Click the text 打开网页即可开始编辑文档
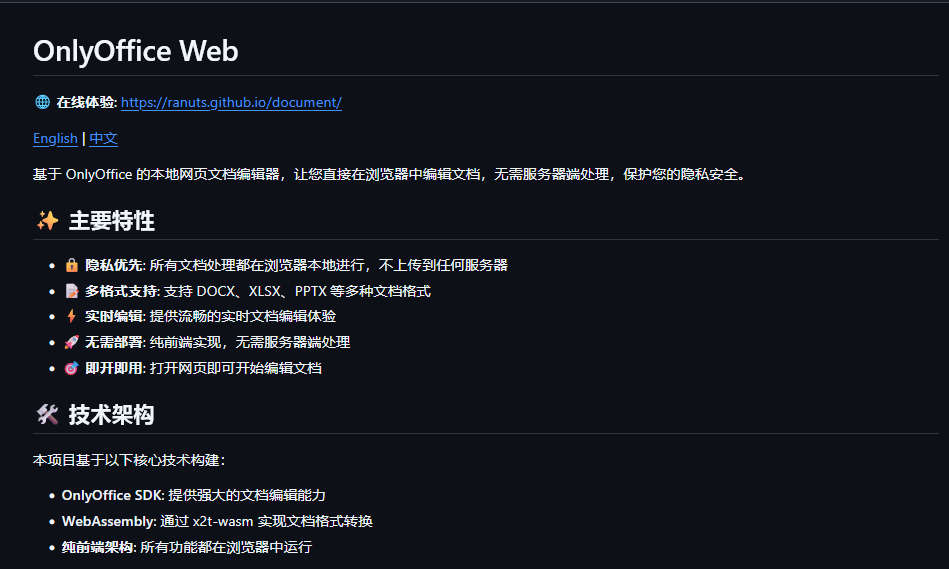This screenshot has height=569, width=949. [x=235, y=368]
